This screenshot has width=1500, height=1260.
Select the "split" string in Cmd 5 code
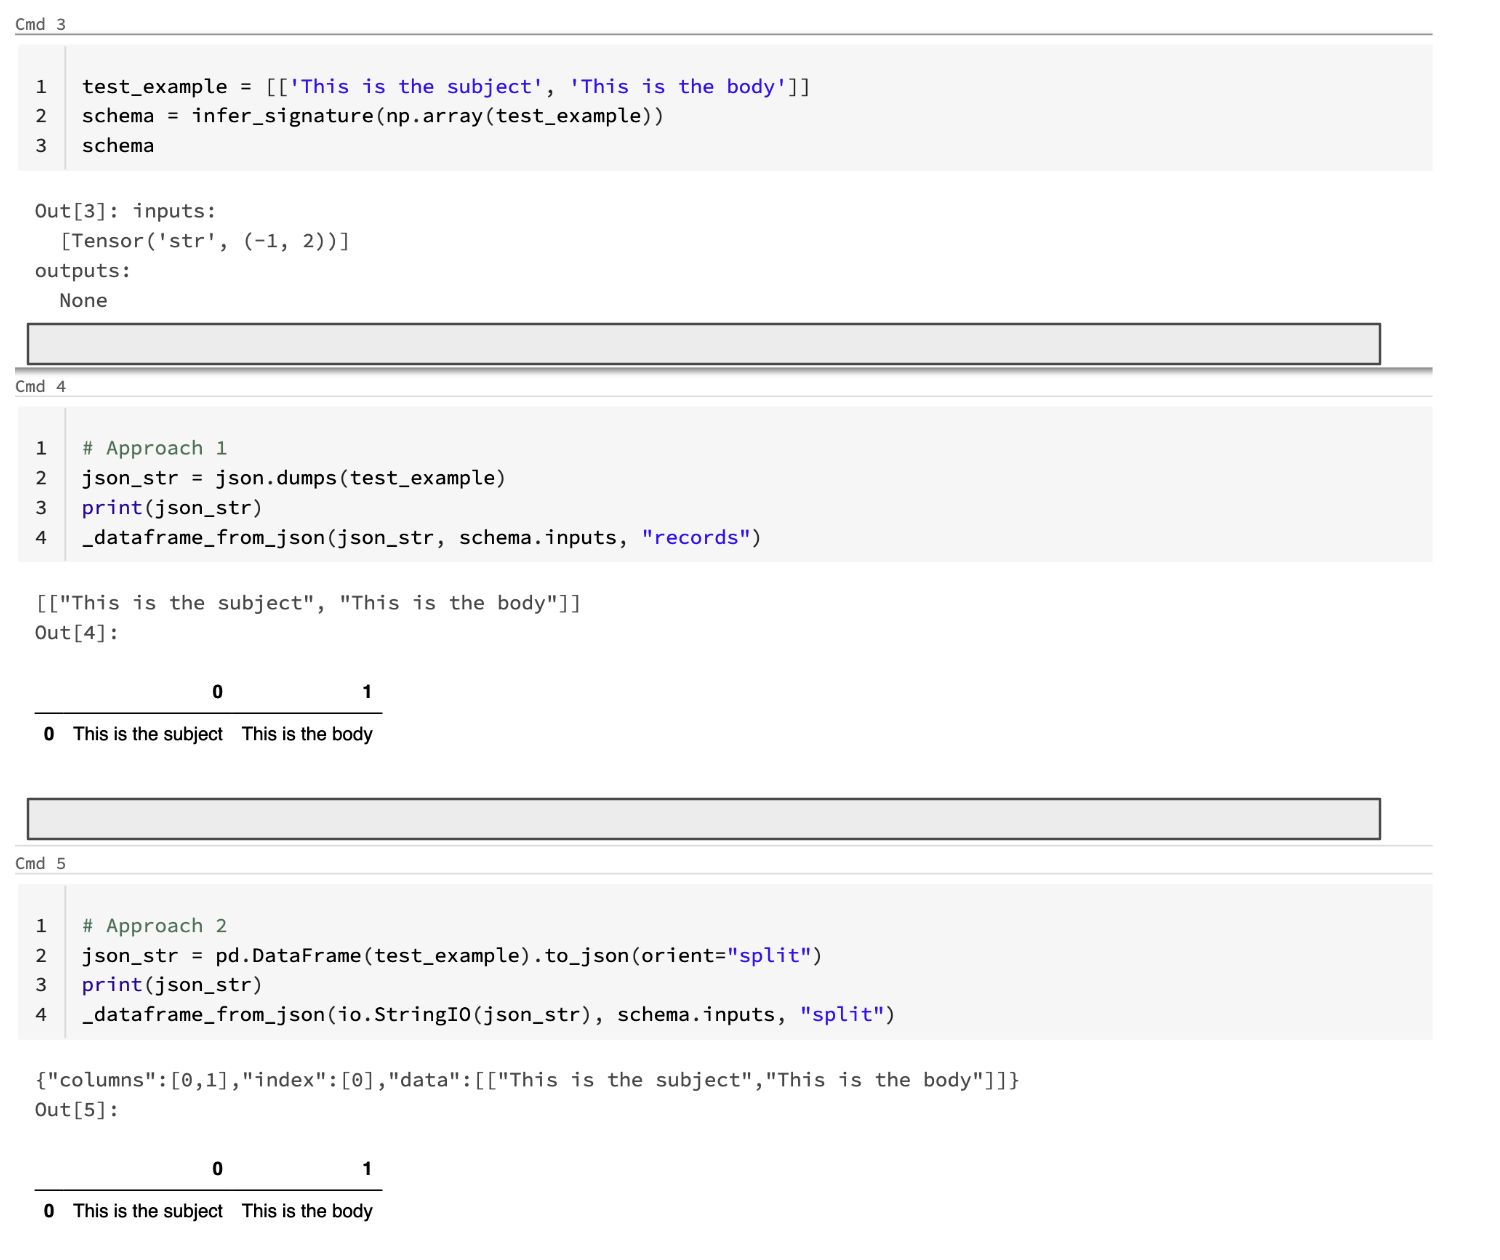[843, 1014]
